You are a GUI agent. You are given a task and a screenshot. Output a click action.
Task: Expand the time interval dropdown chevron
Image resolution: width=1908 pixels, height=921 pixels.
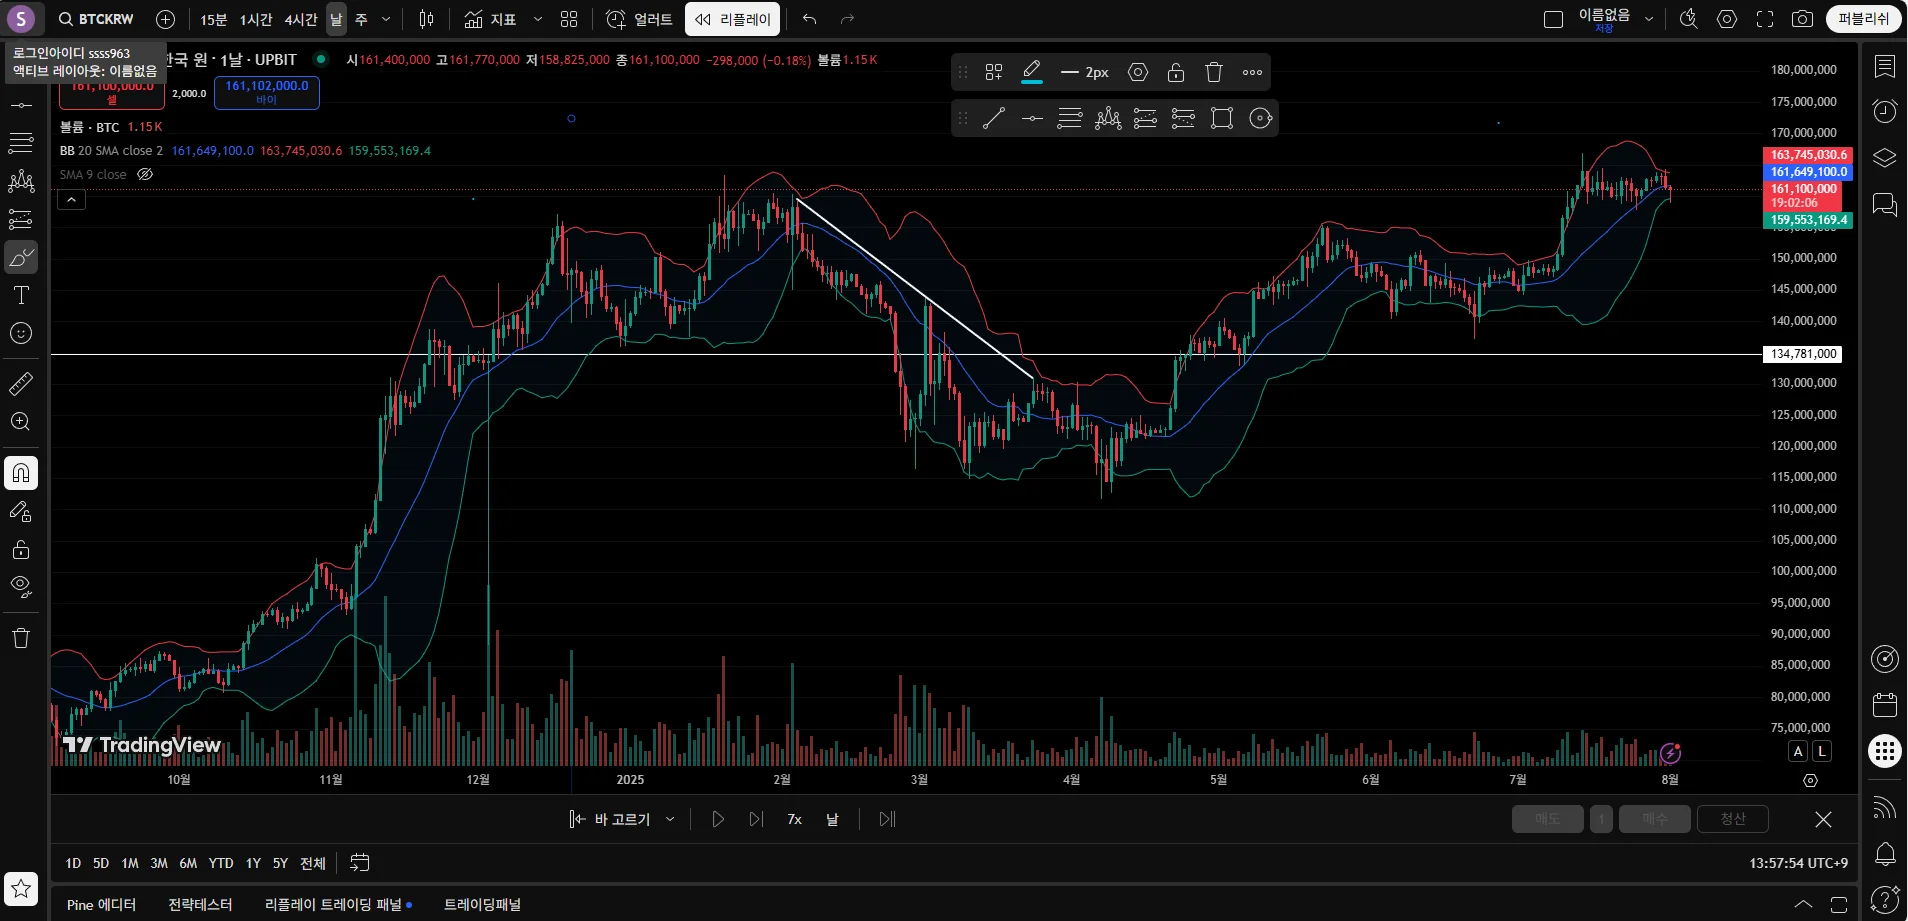click(386, 19)
